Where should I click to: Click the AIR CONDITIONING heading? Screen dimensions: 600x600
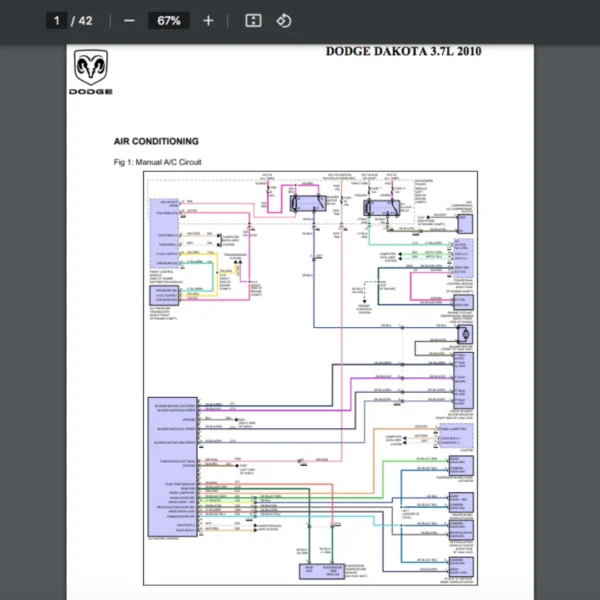(156, 142)
